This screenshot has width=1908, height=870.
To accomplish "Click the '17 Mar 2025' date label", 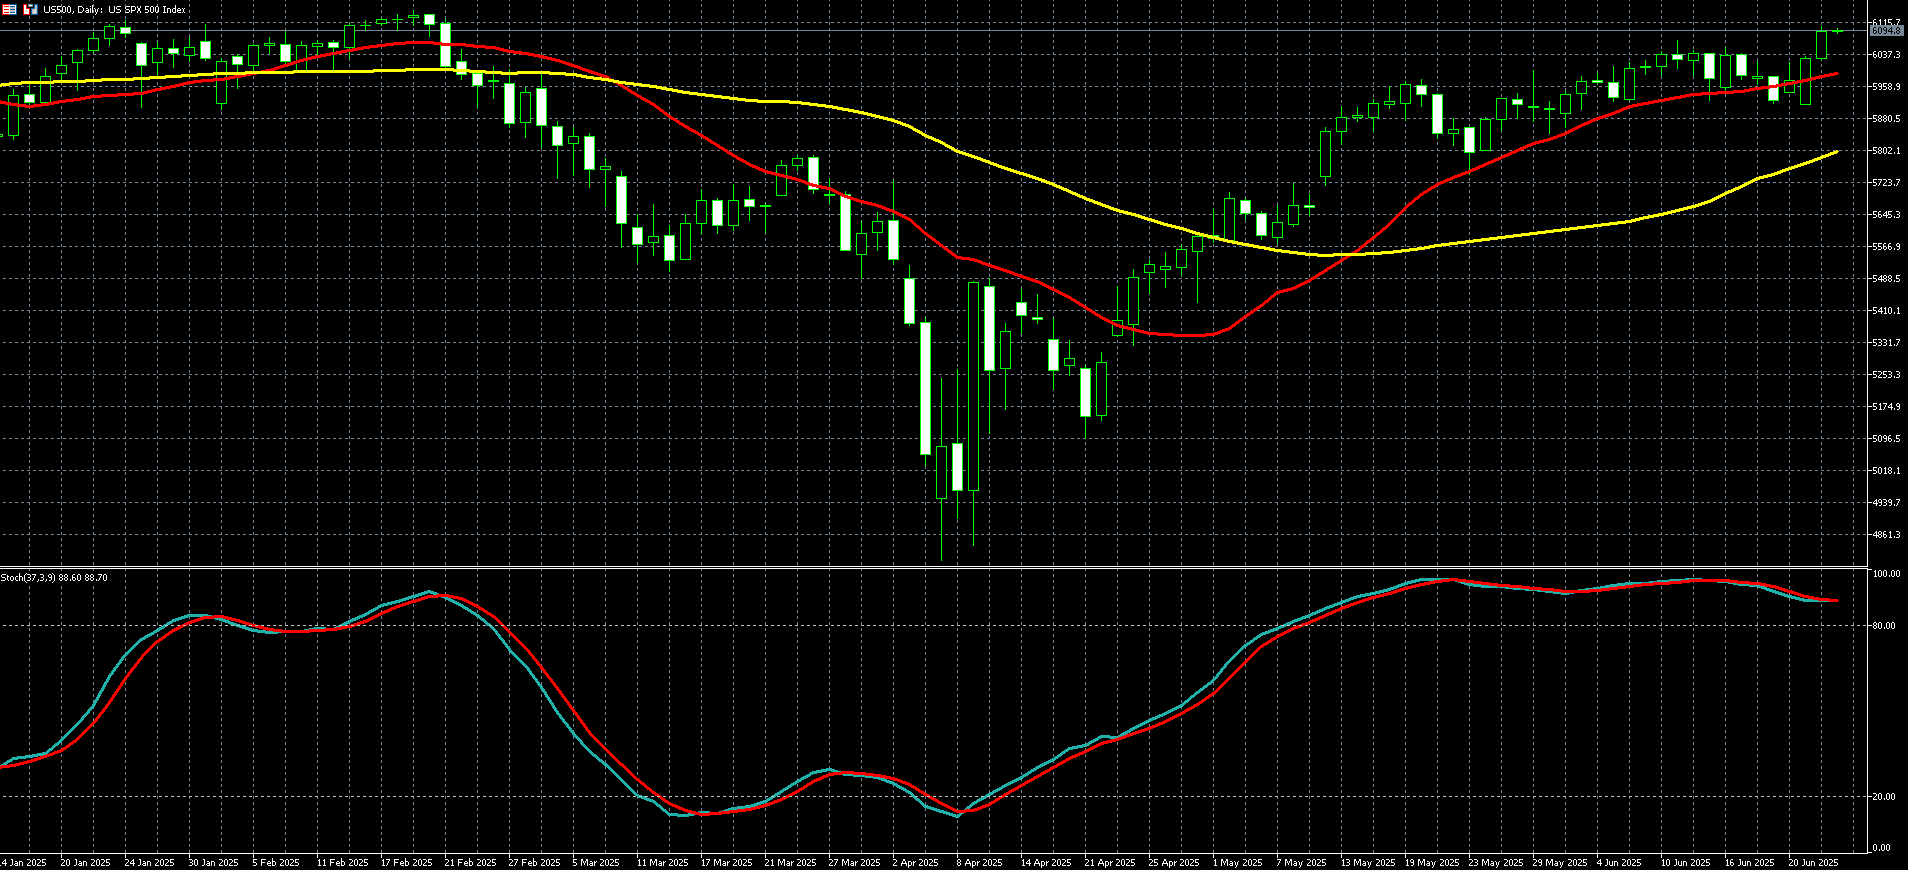I will pyautogui.click(x=726, y=862).
